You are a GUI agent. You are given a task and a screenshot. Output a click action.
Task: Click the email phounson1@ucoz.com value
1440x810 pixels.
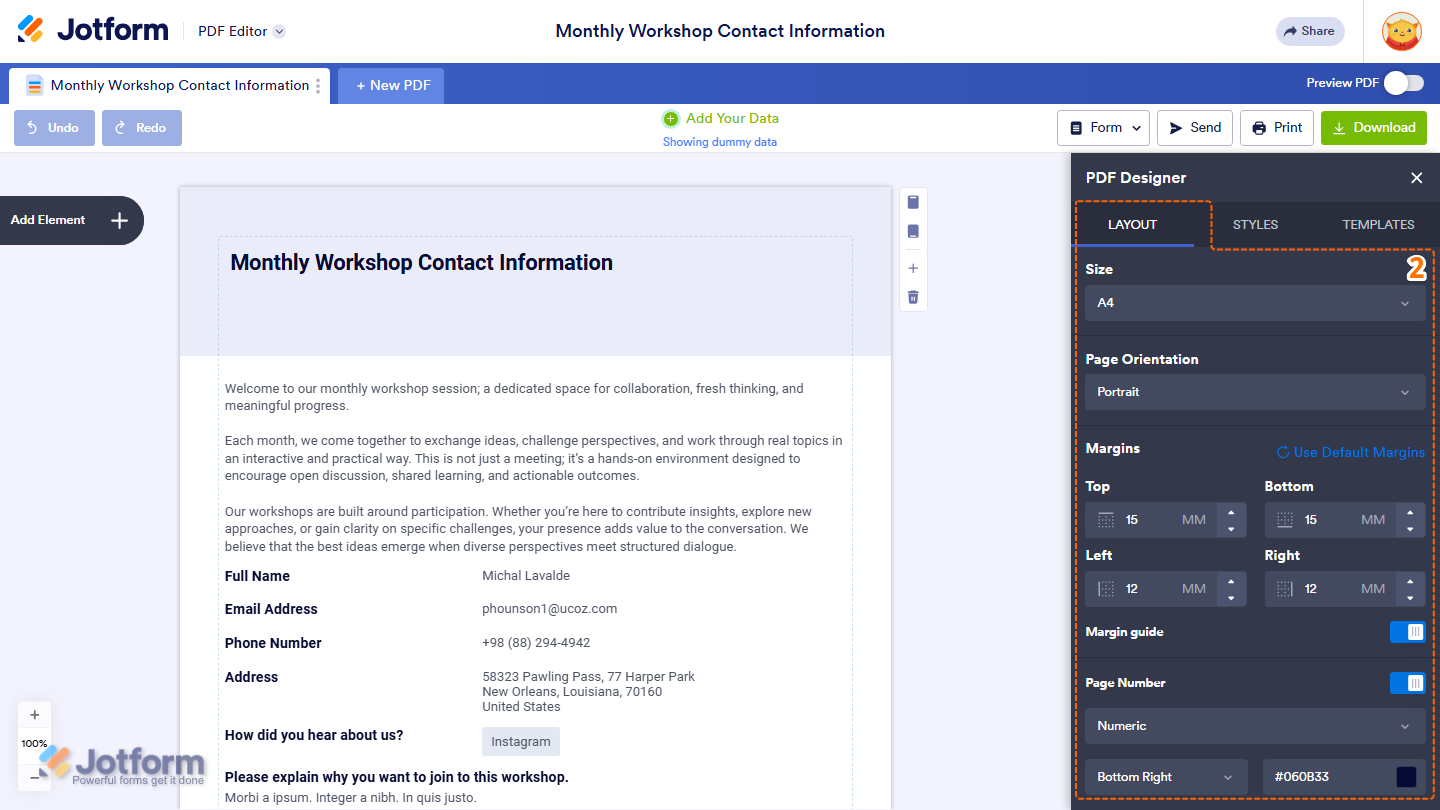[x=550, y=608]
